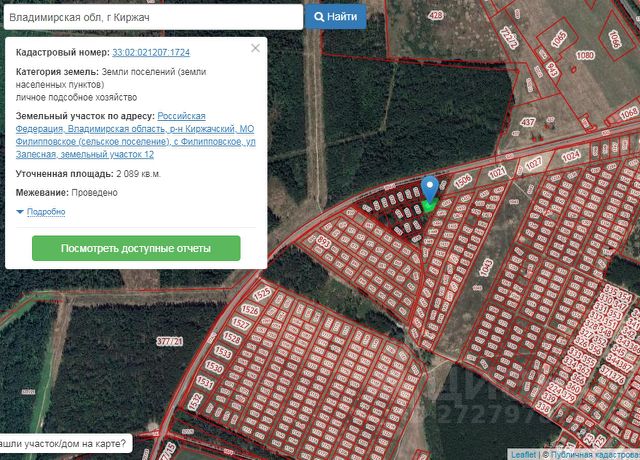Focus the address search field
This screenshot has height=460, width=640.
(150, 17)
